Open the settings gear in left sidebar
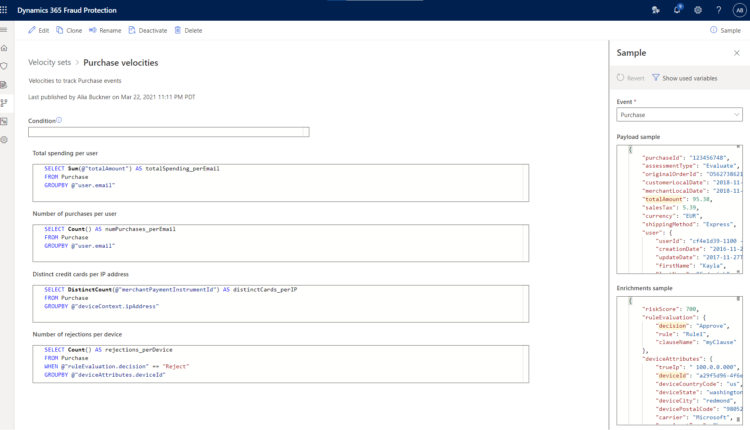The width and height of the screenshot is (750, 430). [5, 139]
